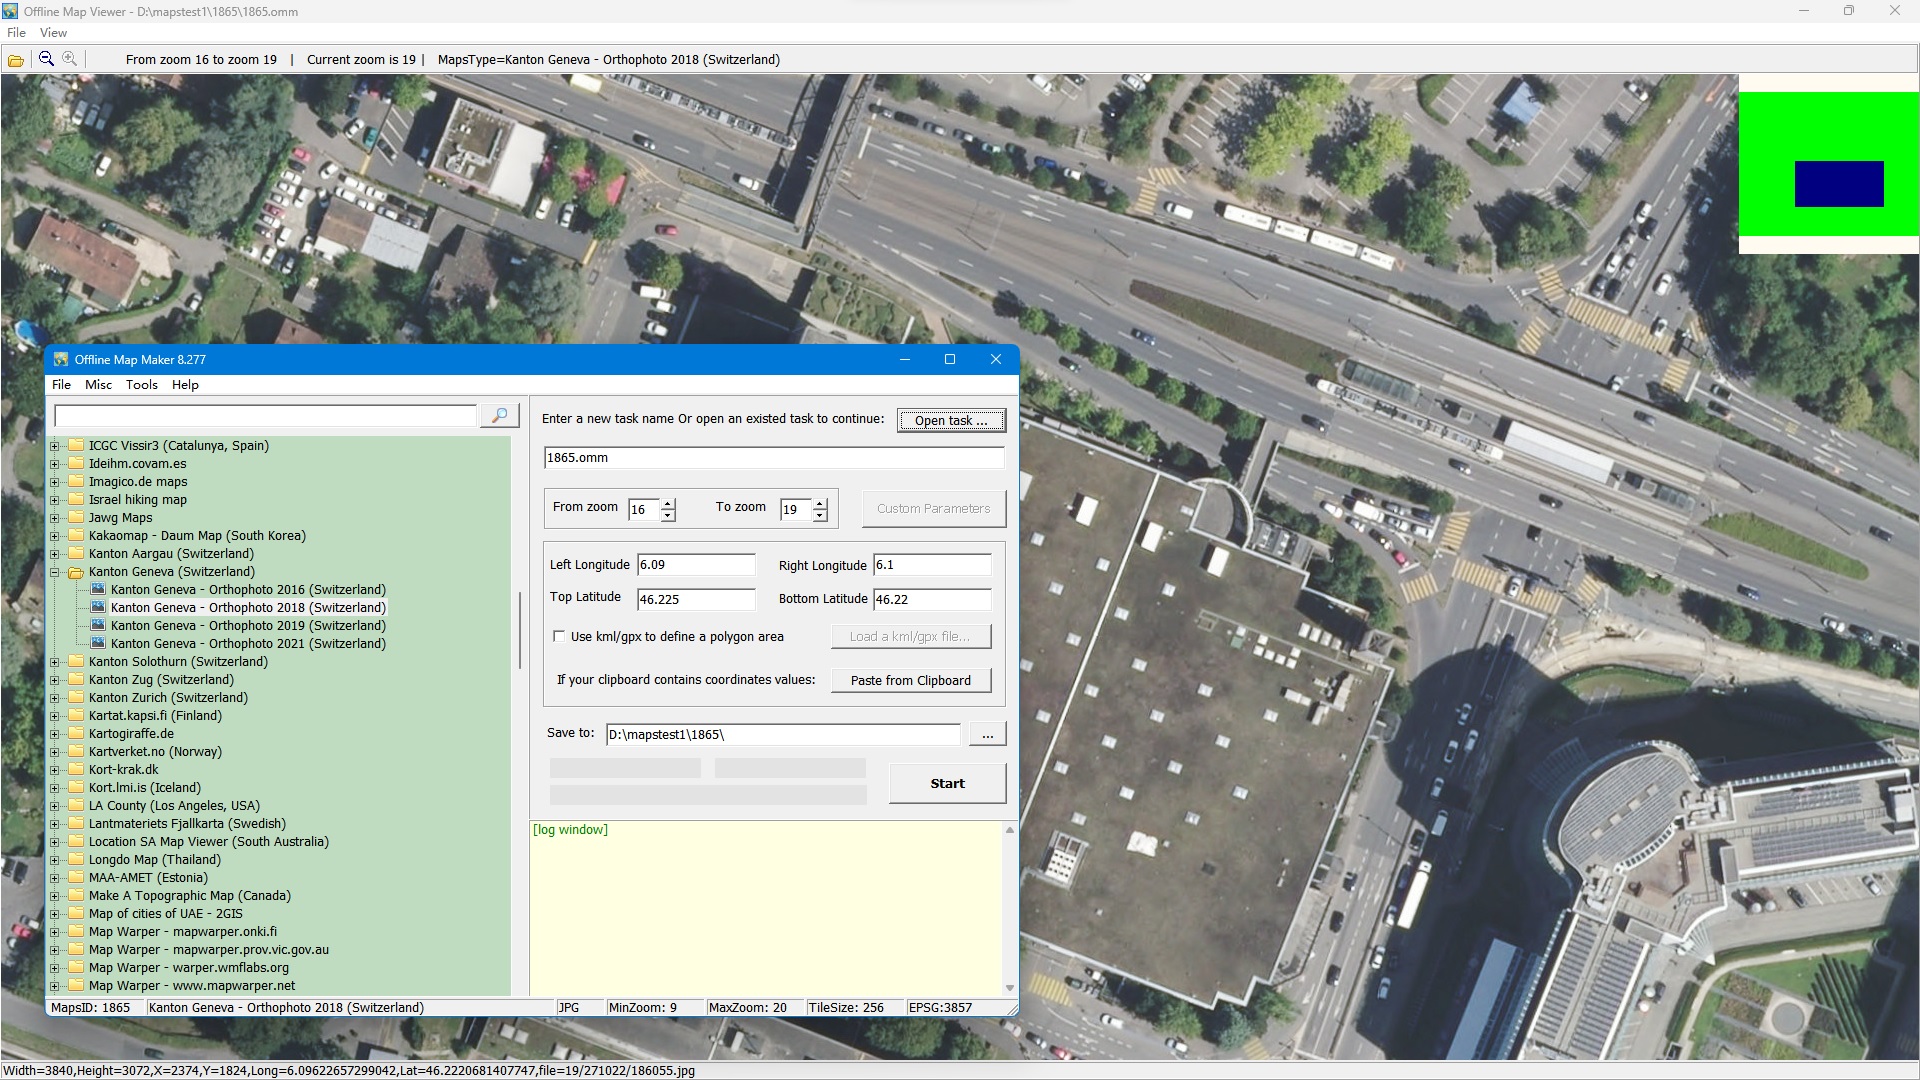Expand the LA County (Los Angeles, USA) node

click(x=55, y=806)
